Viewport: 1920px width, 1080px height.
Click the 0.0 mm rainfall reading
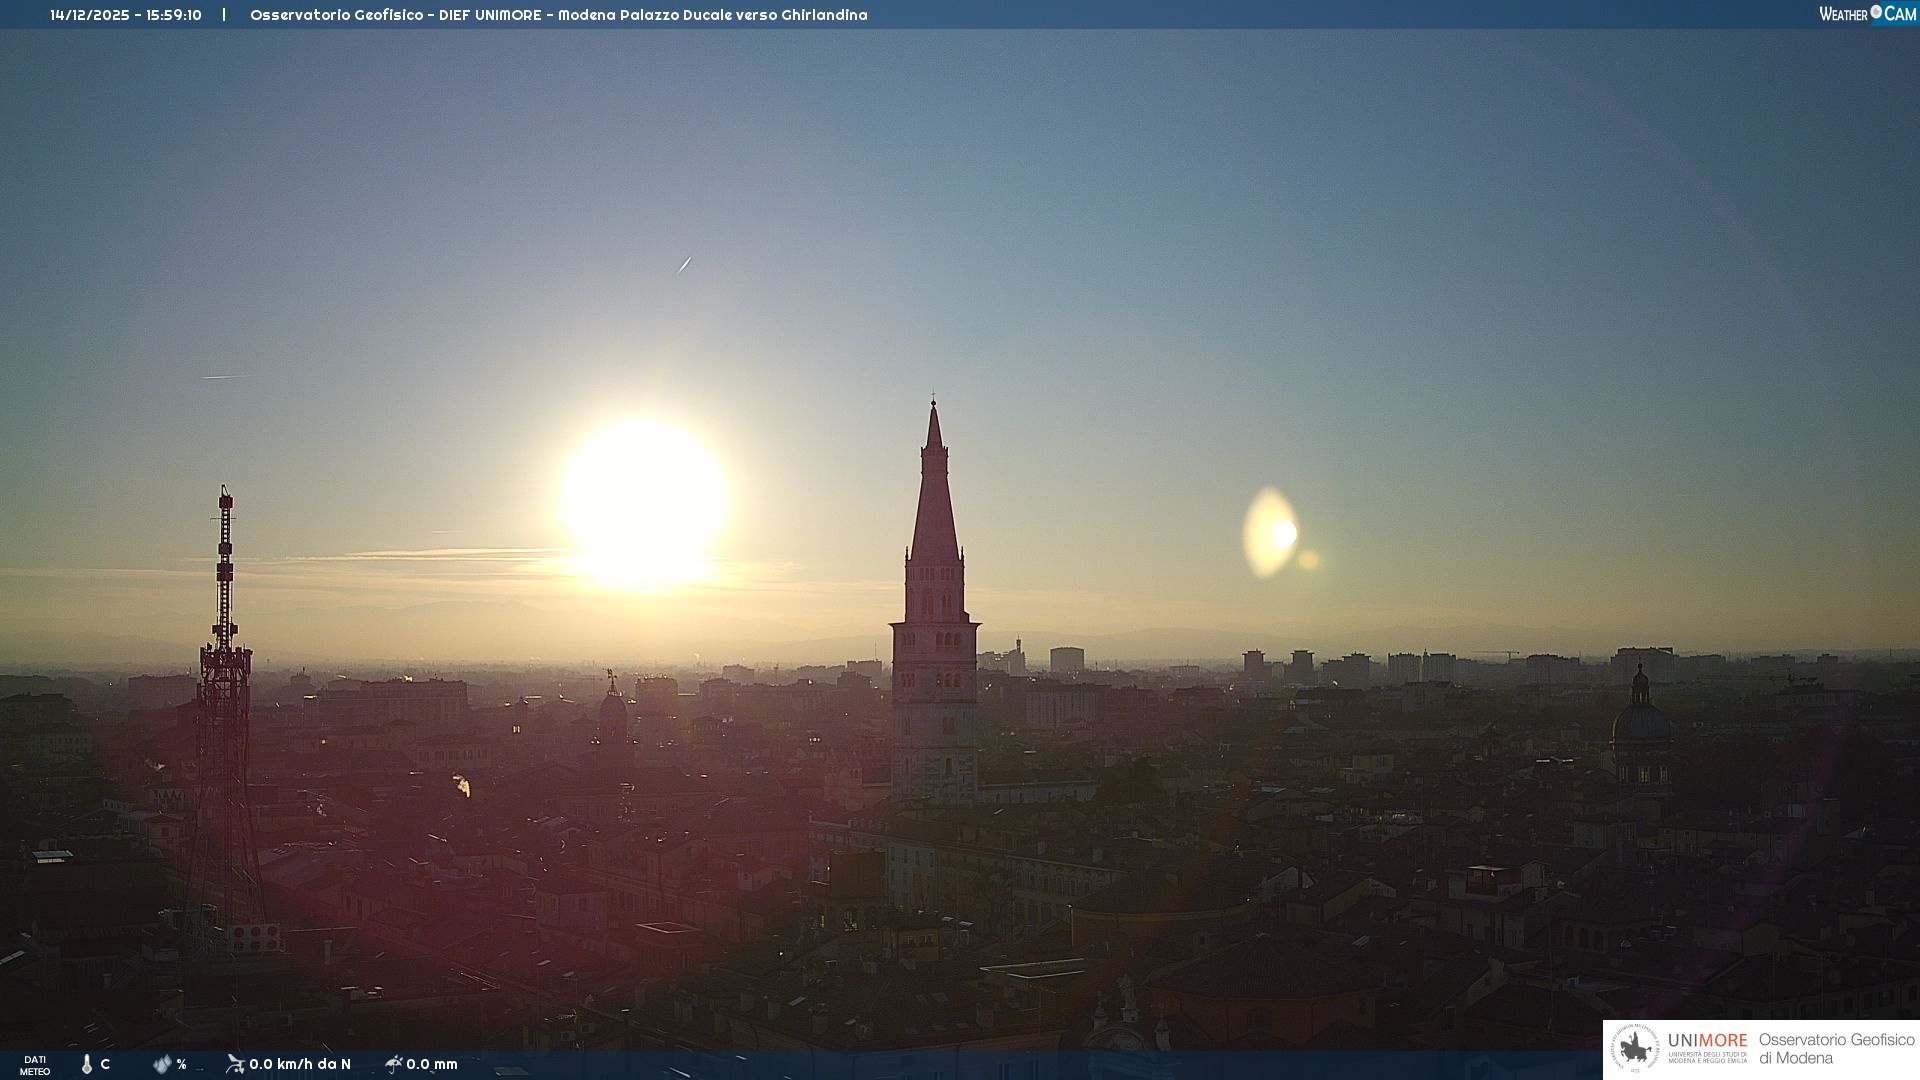(432, 1064)
